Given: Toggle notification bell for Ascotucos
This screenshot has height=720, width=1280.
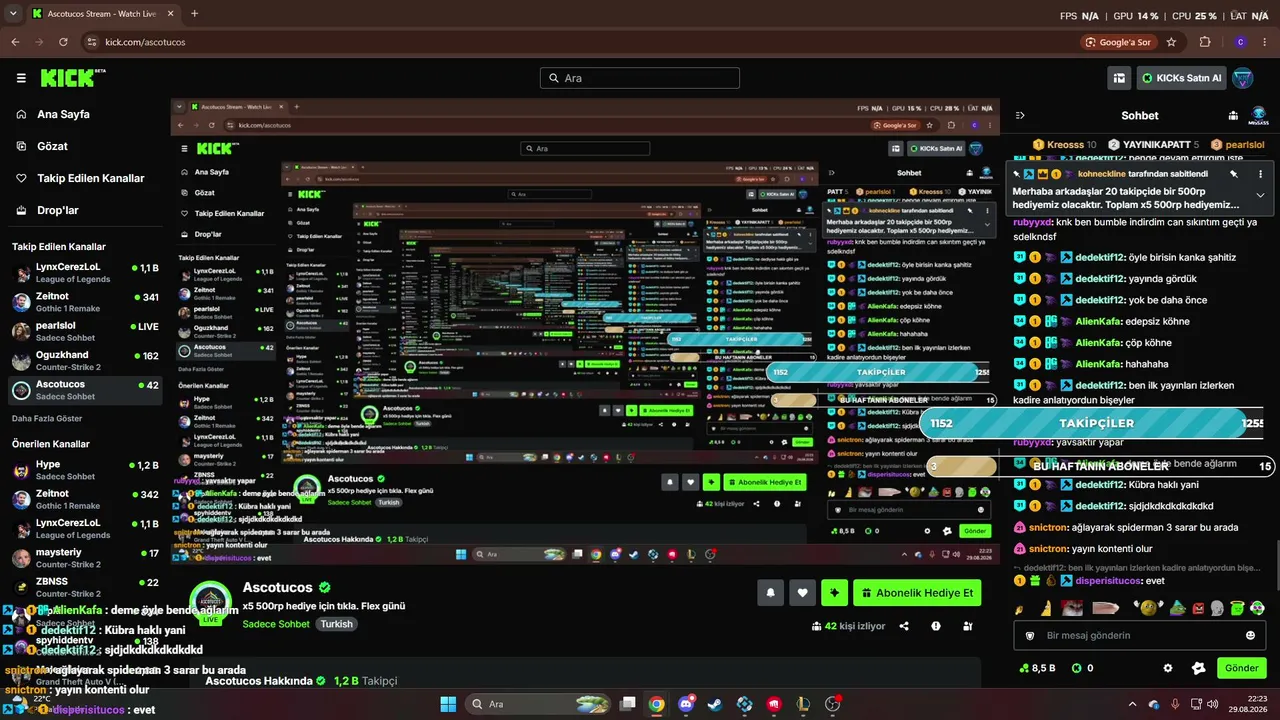Looking at the screenshot, I should click(770, 593).
